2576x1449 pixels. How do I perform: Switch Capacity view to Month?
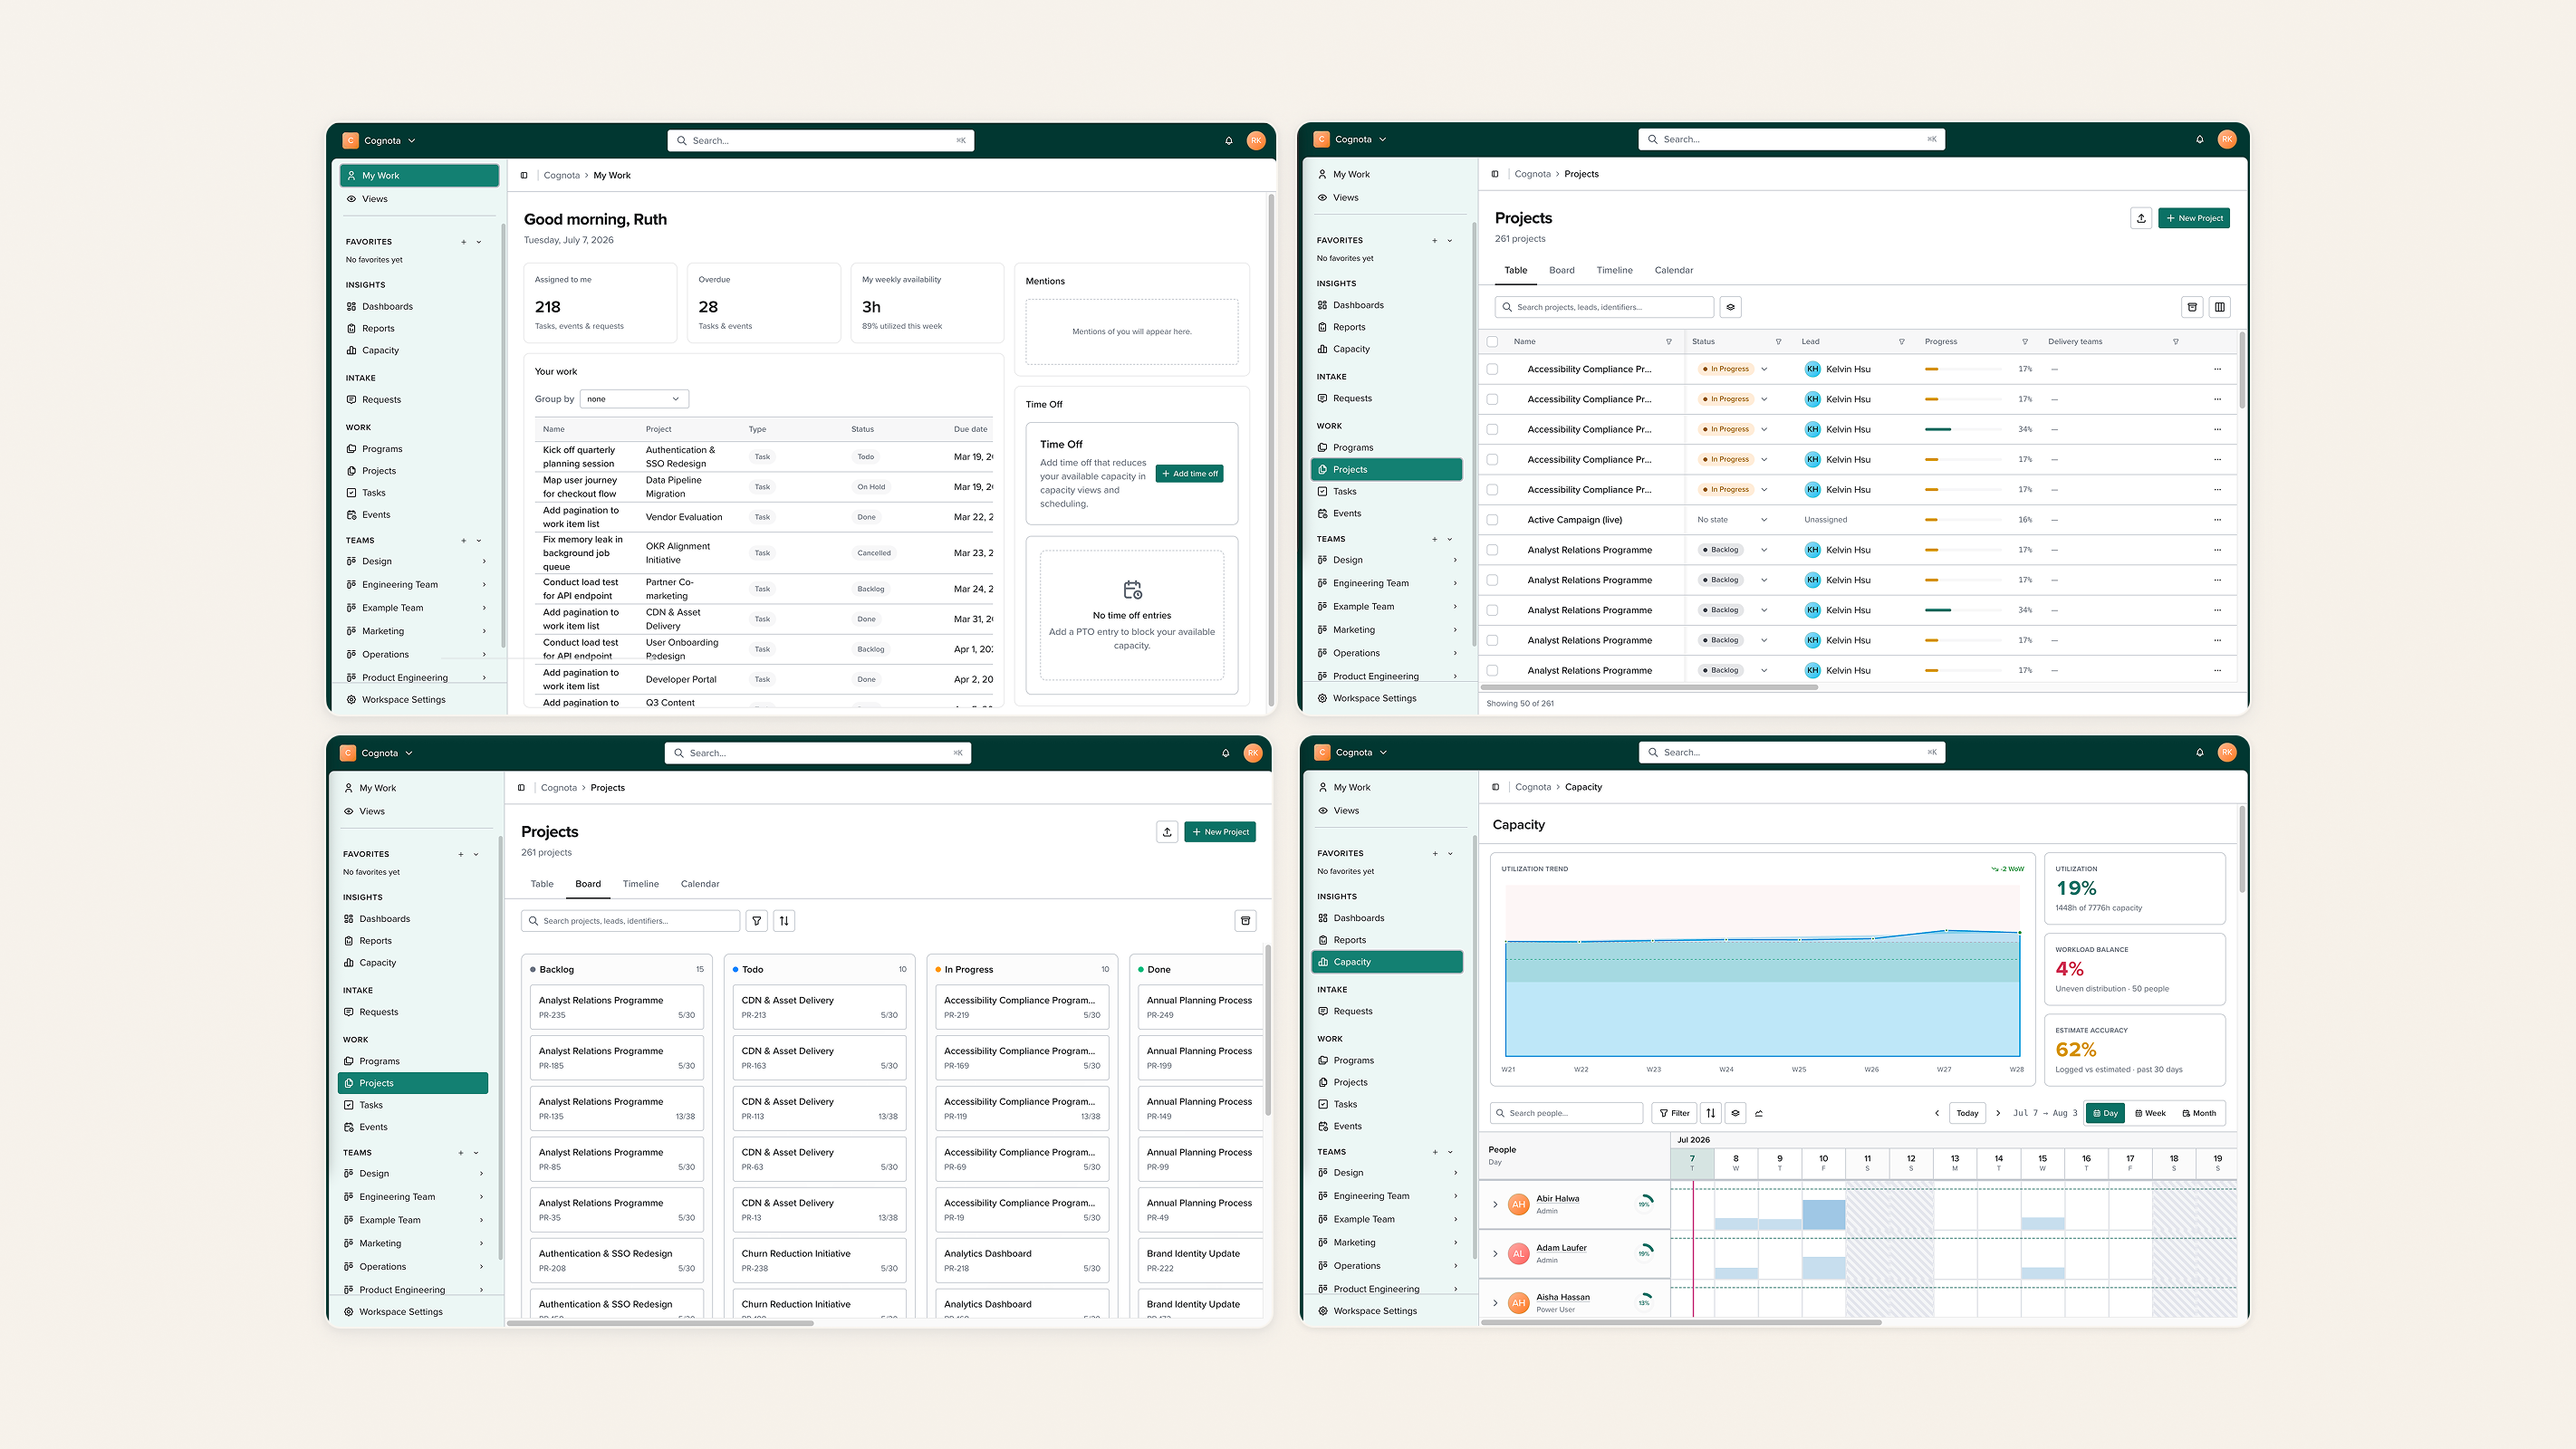pyautogui.click(x=2199, y=1113)
